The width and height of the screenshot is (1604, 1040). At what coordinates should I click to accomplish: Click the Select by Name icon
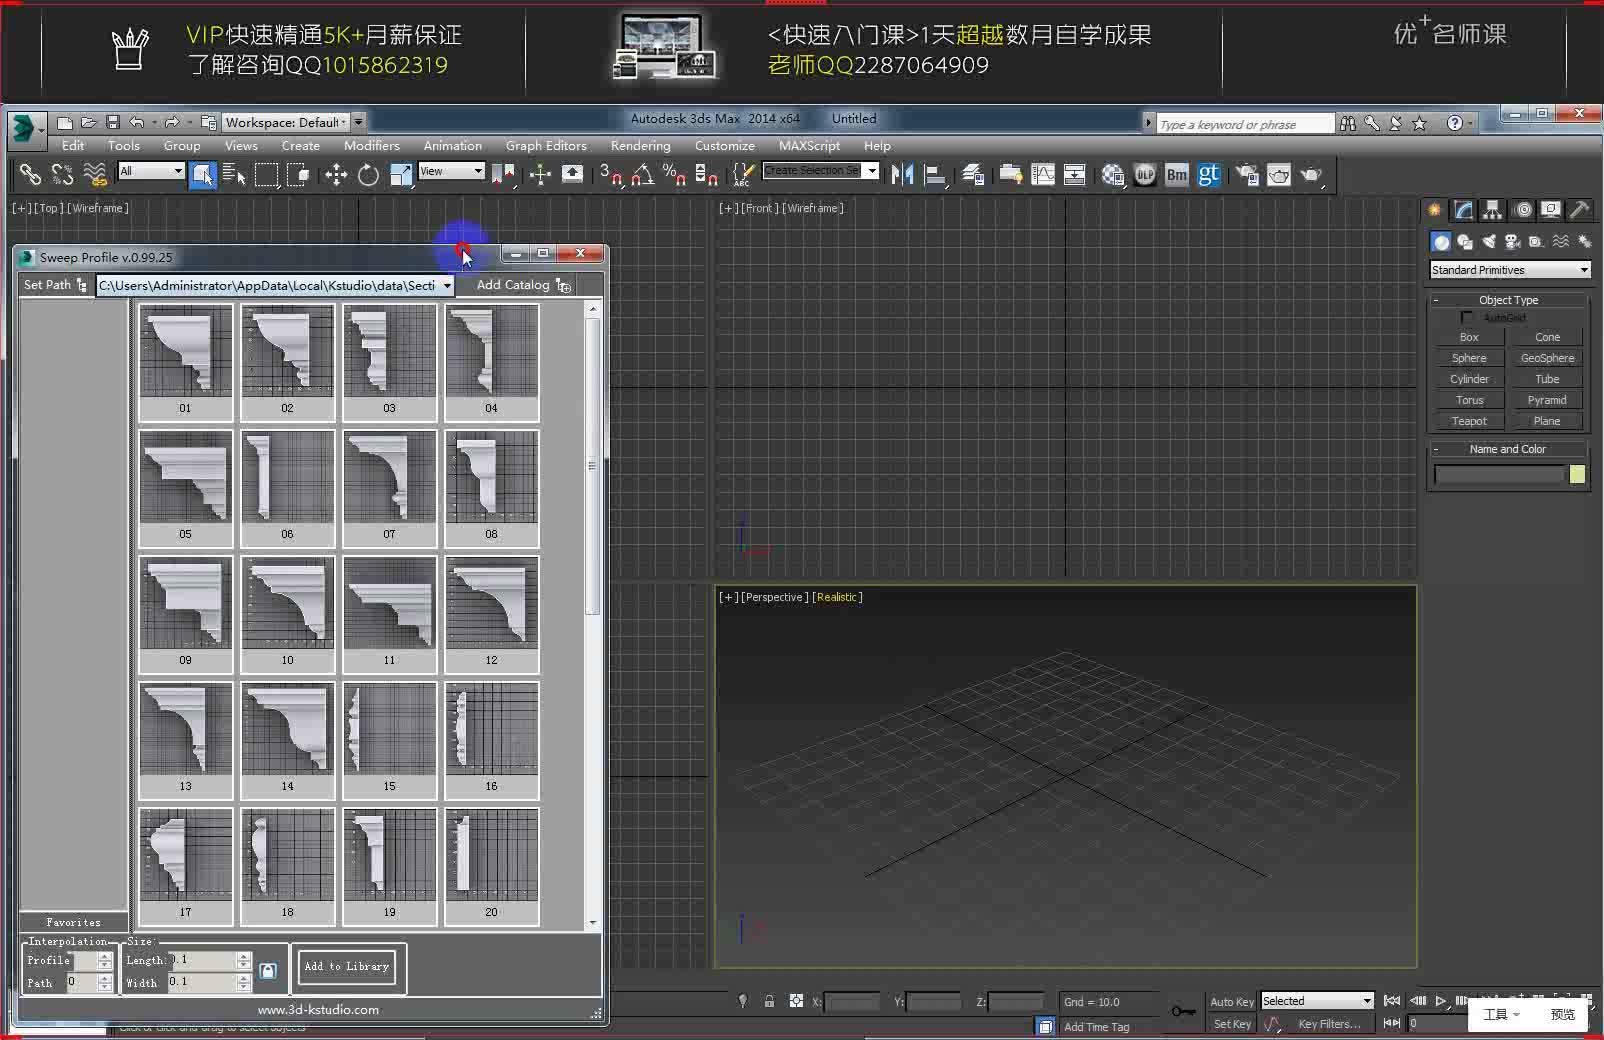[234, 175]
